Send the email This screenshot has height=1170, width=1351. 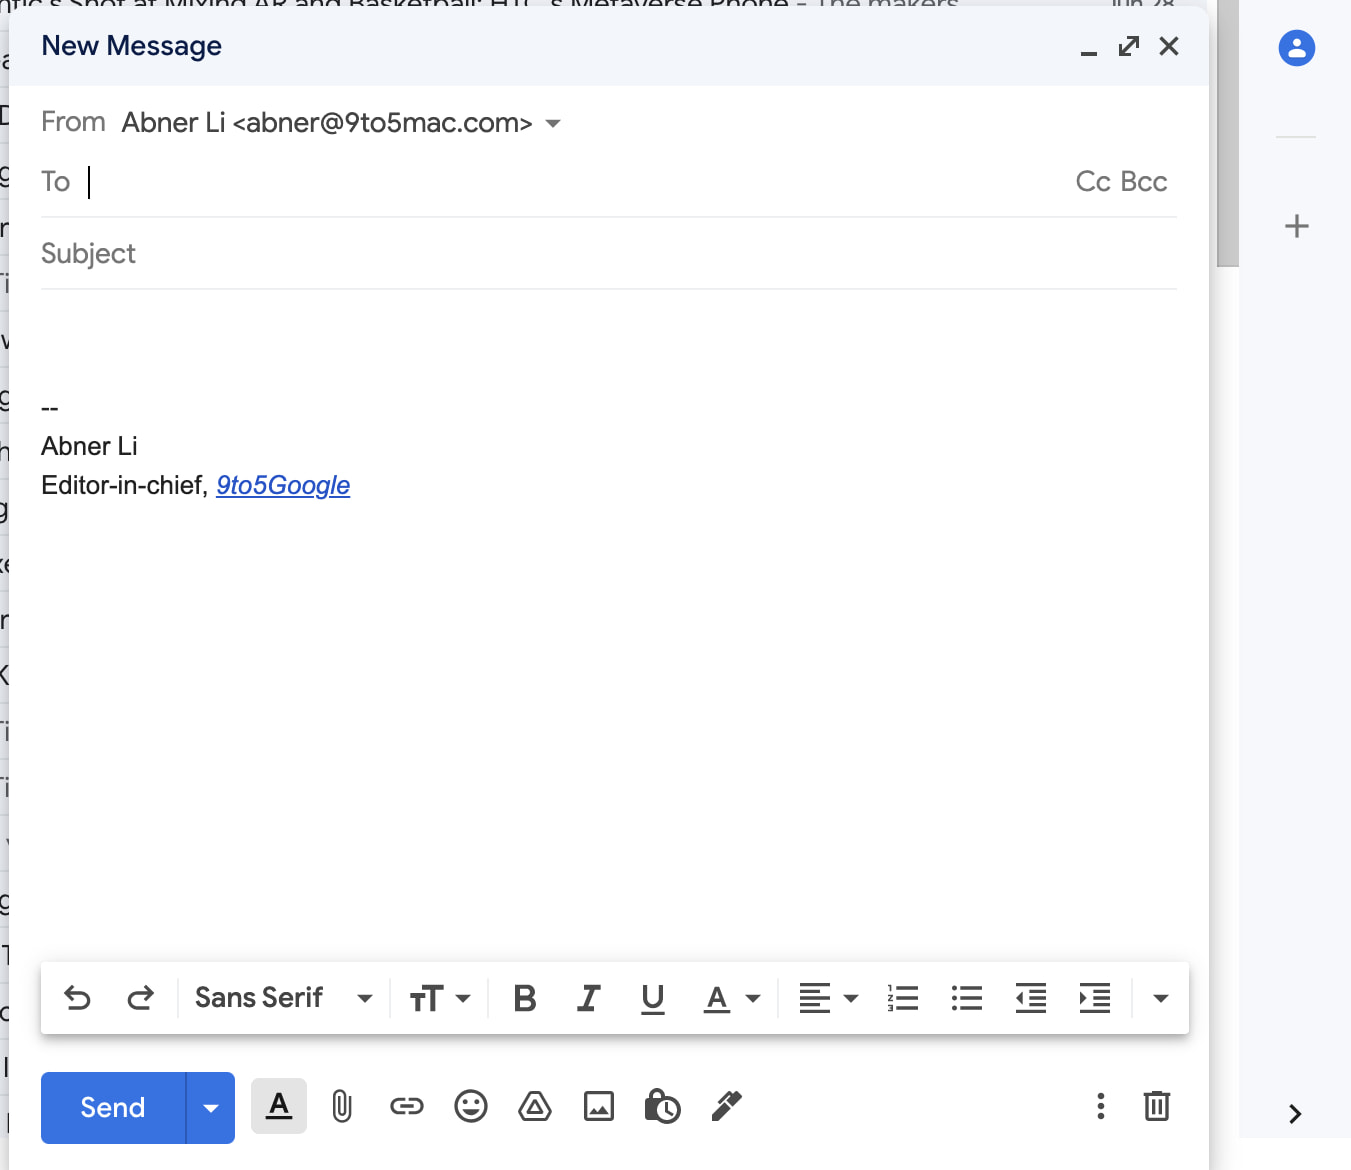[x=111, y=1107]
